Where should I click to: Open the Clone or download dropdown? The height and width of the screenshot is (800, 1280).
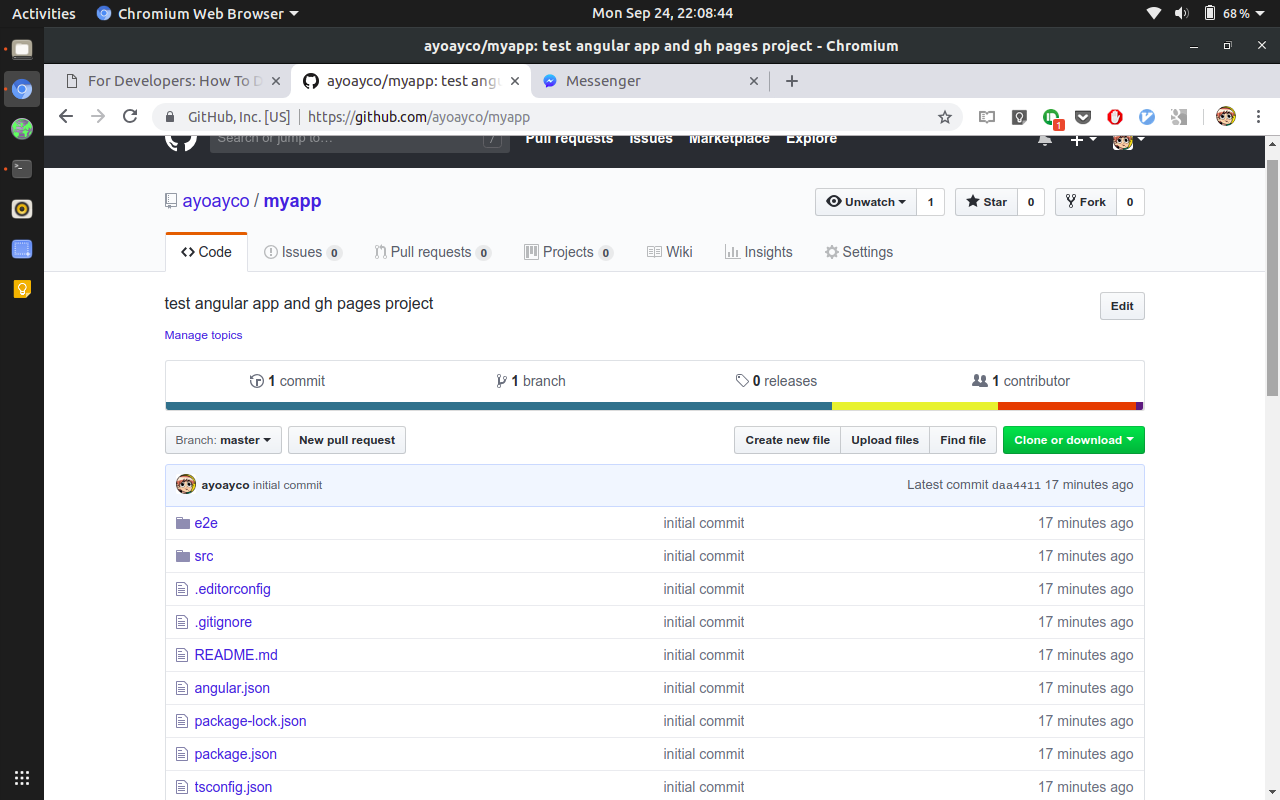(x=1073, y=440)
